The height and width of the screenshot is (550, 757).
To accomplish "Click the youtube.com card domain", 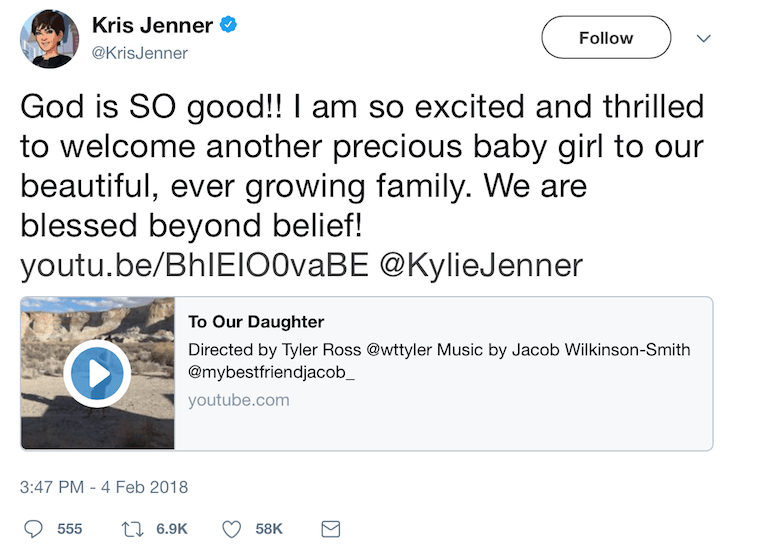I will [239, 400].
